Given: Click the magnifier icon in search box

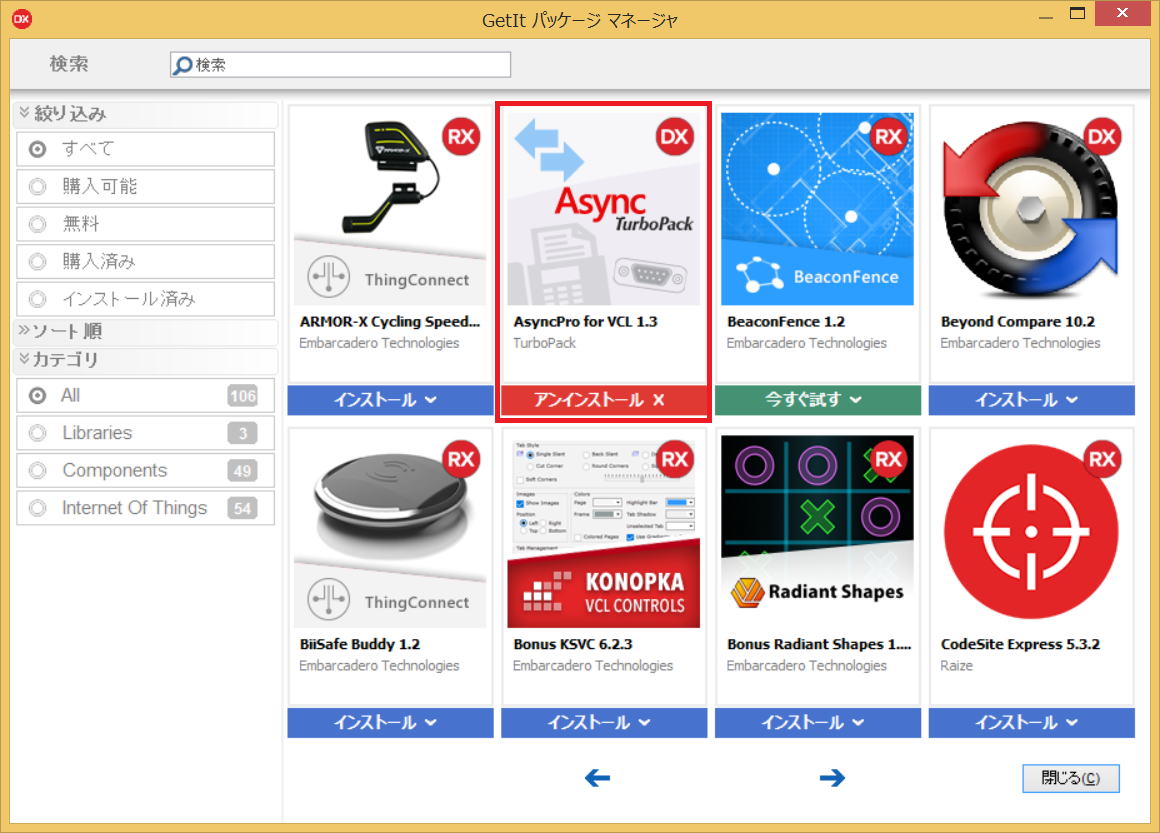Looking at the screenshot, I should (x=182, y=65).
